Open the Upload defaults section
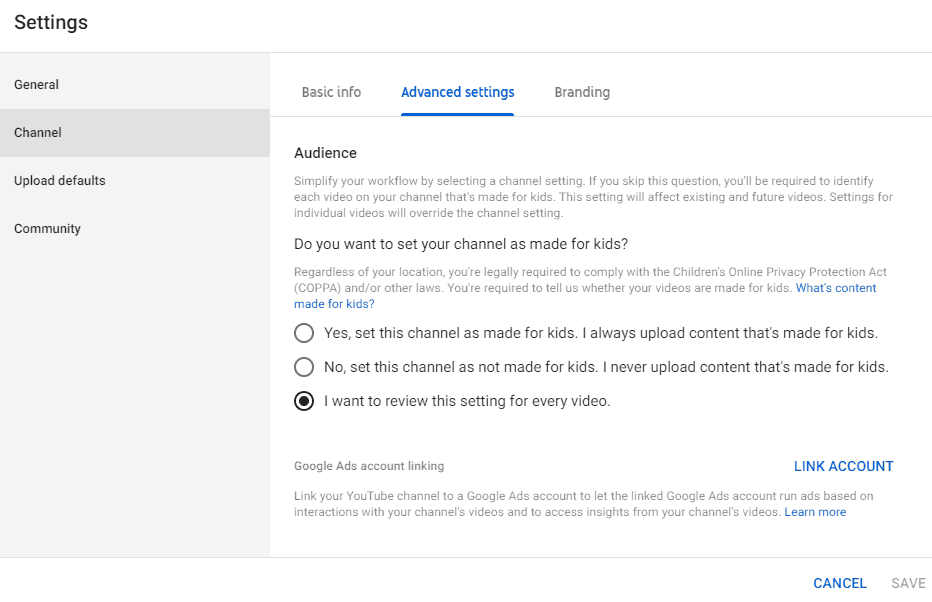The height and width of the screenshot is (602, 932). point(135,181)
